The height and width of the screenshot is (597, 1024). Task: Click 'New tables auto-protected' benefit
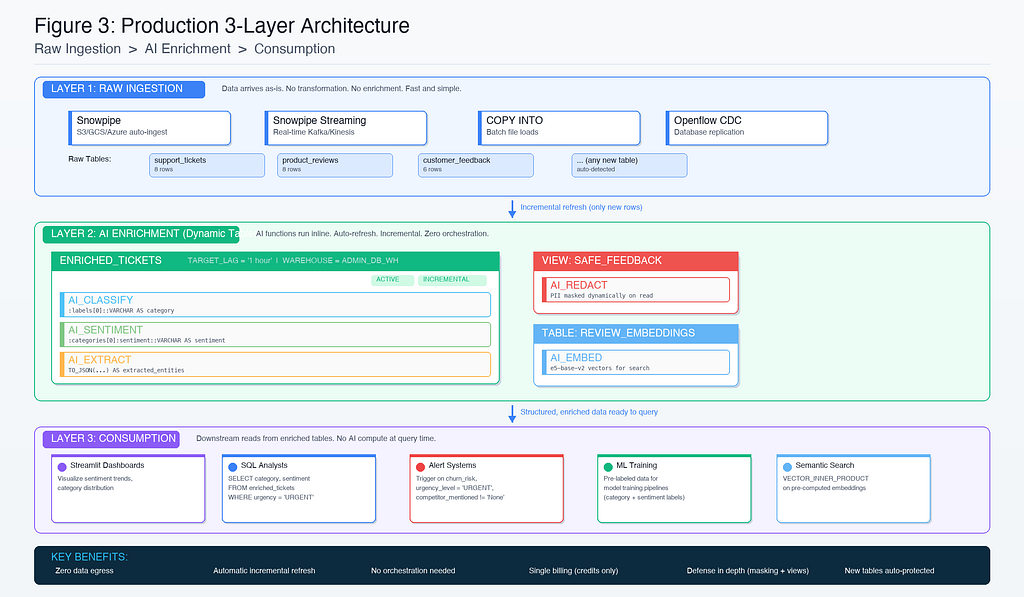(x=889, y=571)
